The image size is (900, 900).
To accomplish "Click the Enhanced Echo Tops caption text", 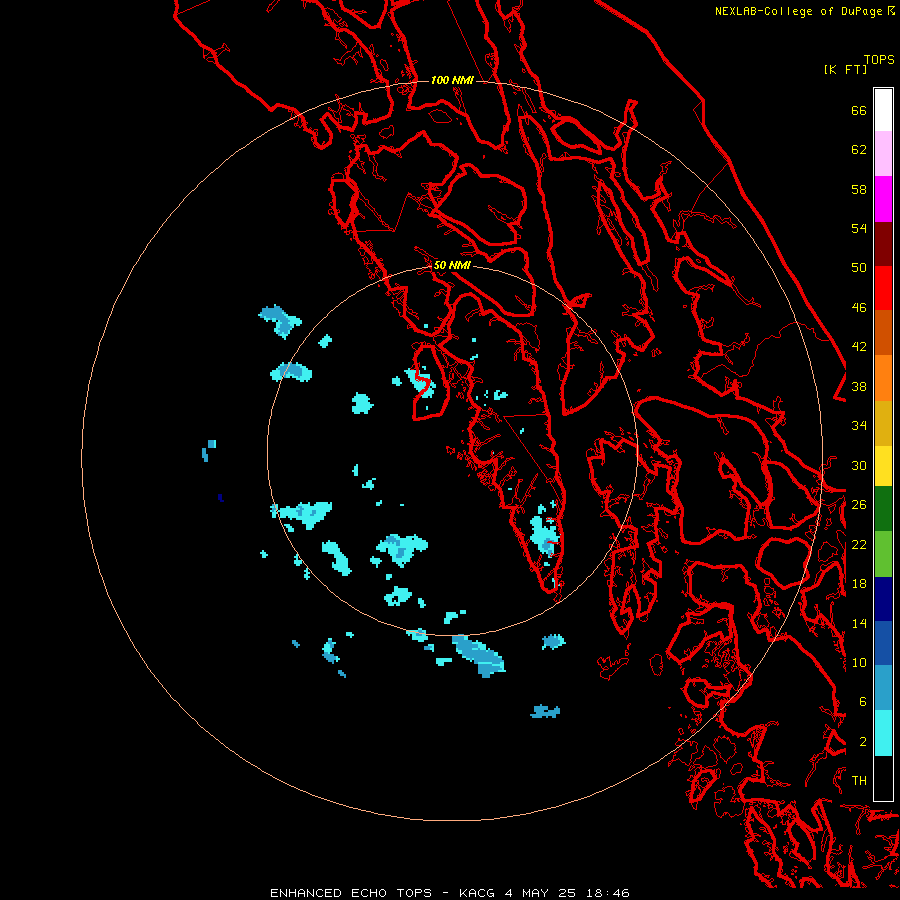I will point(449,893).
